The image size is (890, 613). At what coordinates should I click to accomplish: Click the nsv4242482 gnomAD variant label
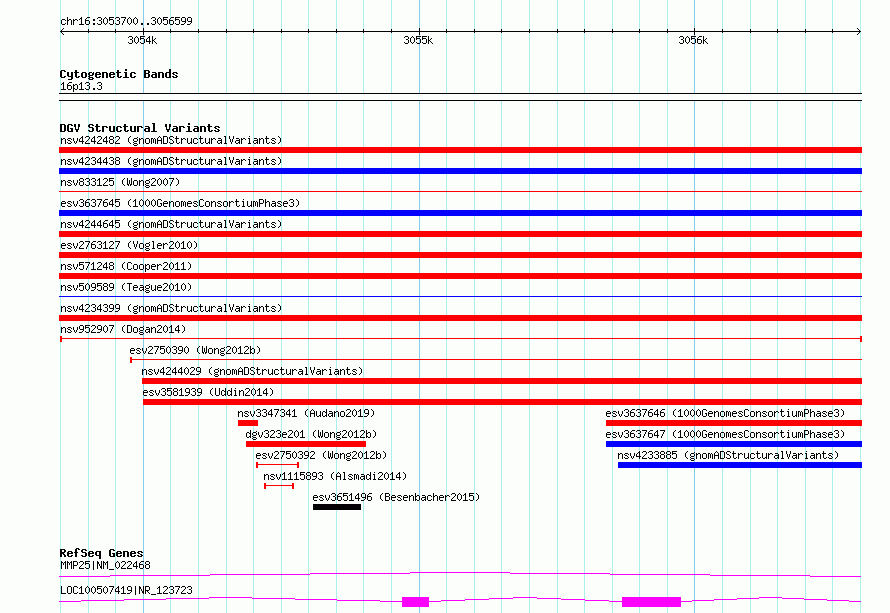(171, 140)
